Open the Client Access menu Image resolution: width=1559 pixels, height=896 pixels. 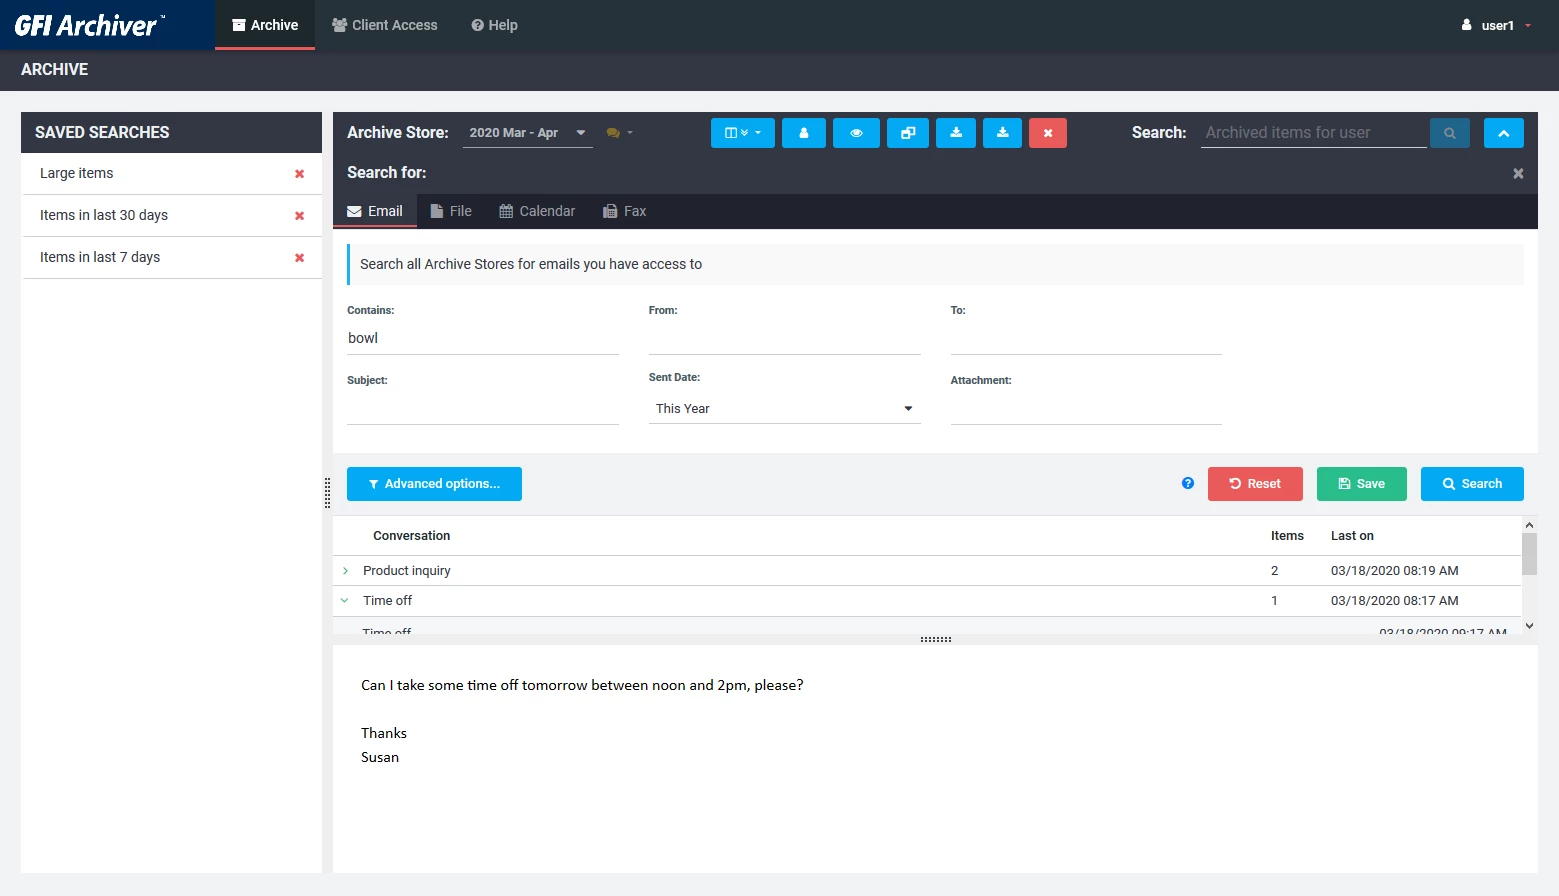click(x=385, y=25)
